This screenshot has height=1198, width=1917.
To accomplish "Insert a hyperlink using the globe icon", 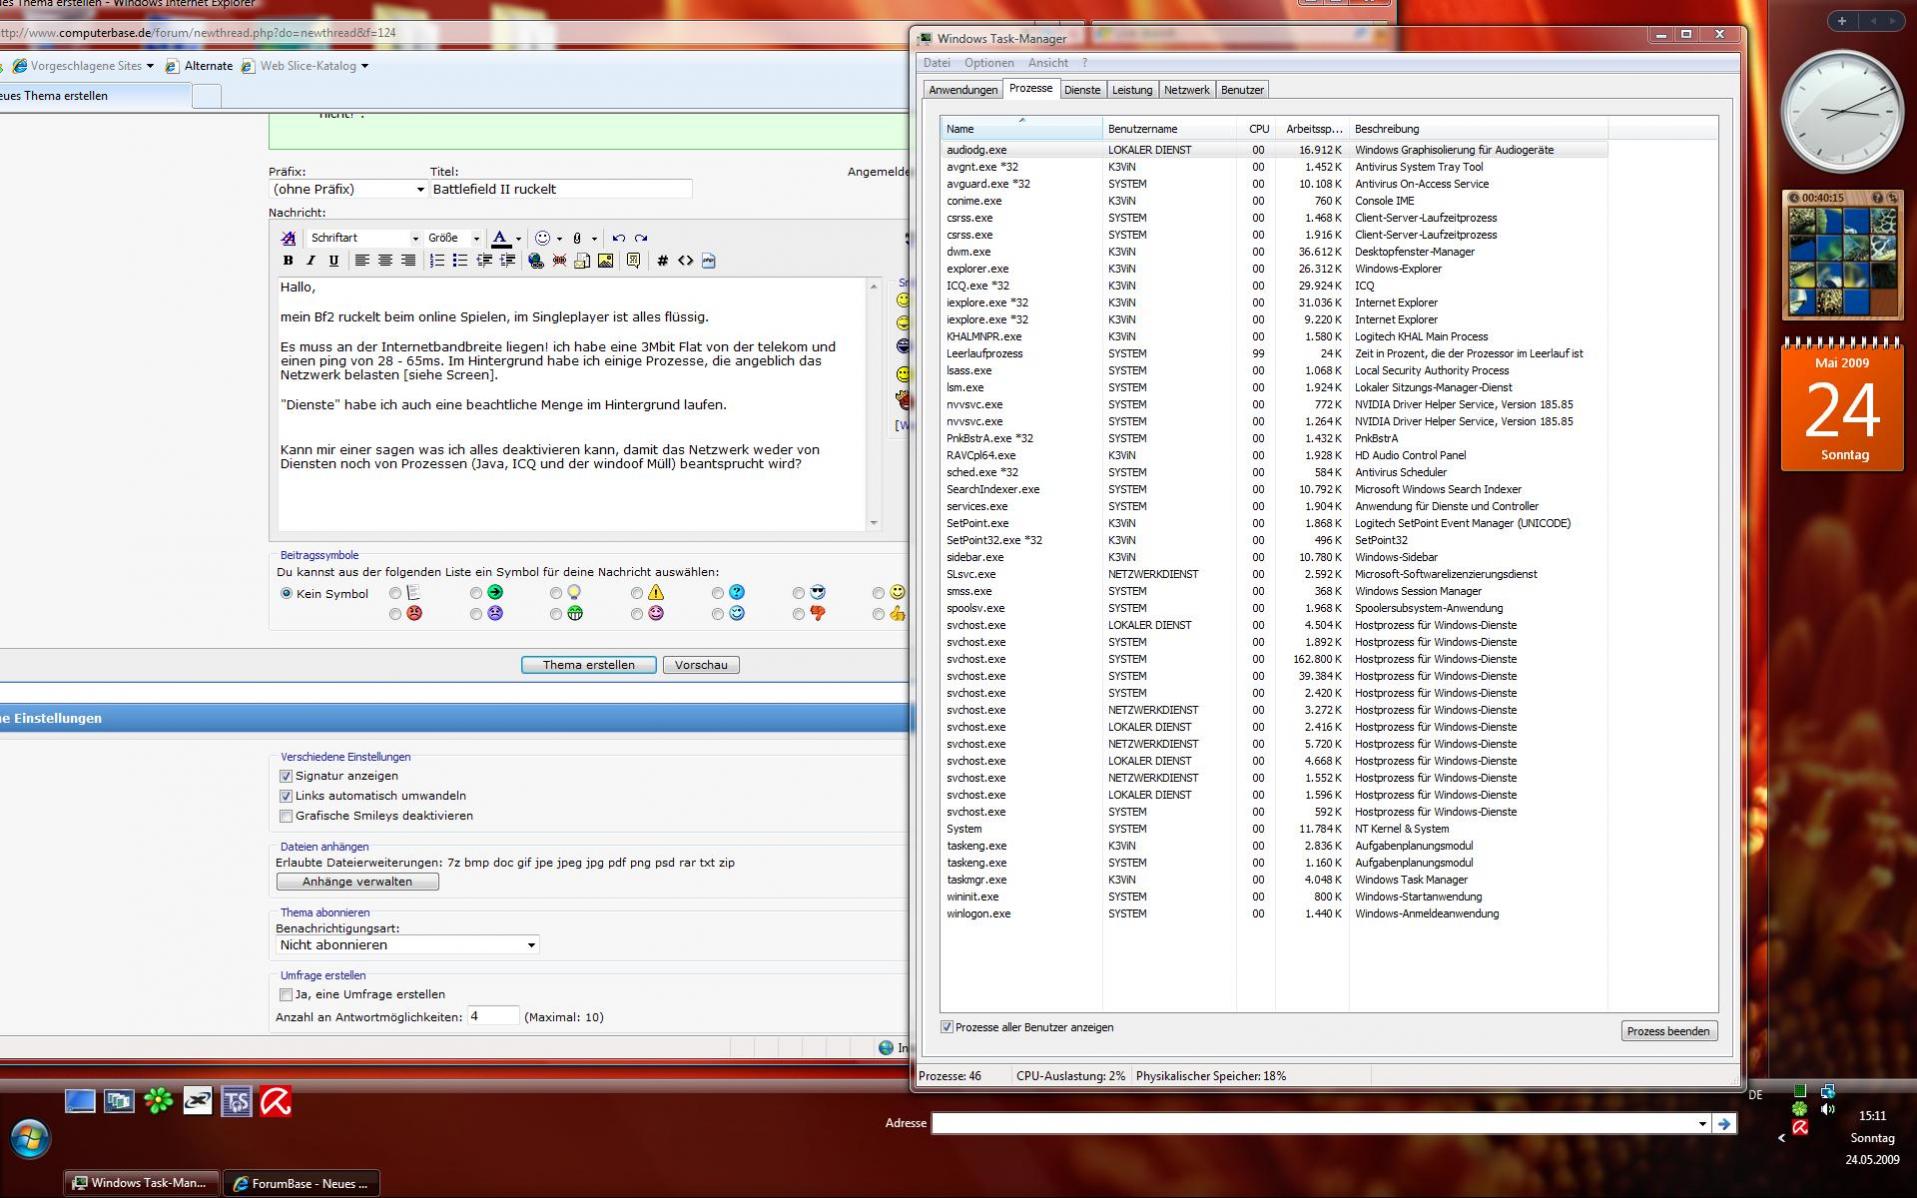I will click(536, 261).
